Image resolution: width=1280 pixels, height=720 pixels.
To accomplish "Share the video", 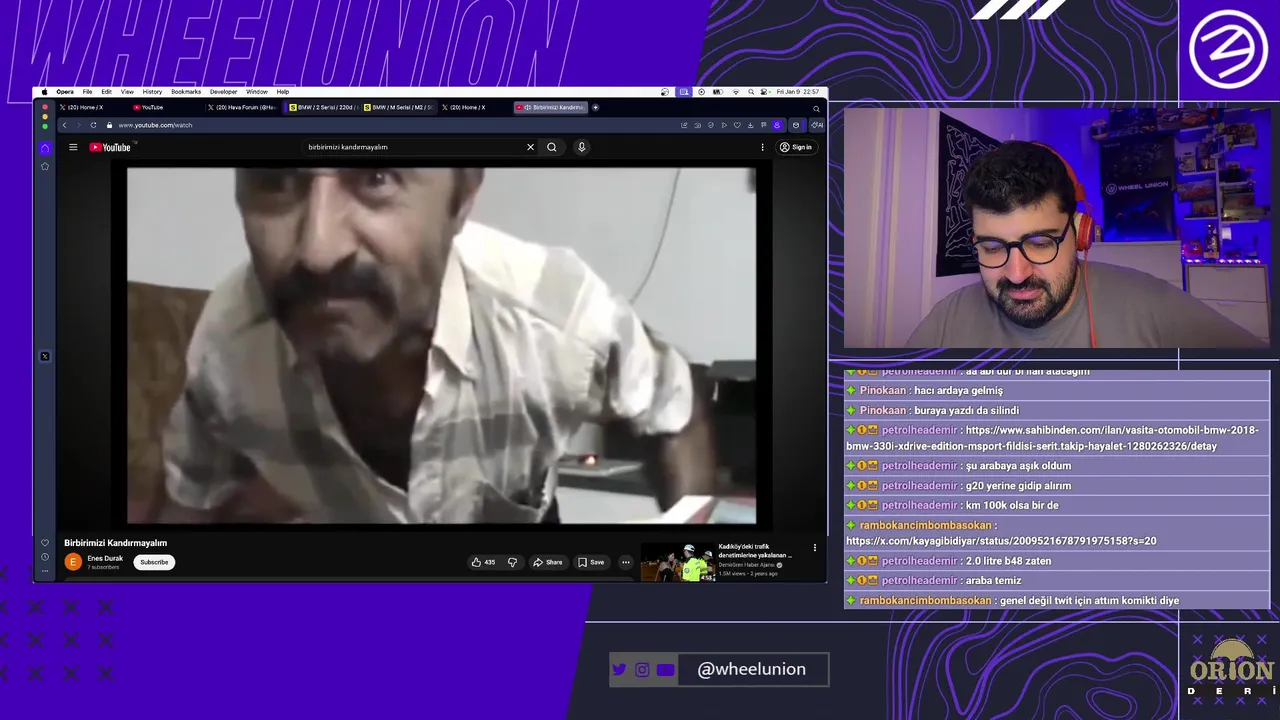I will 547,562.
